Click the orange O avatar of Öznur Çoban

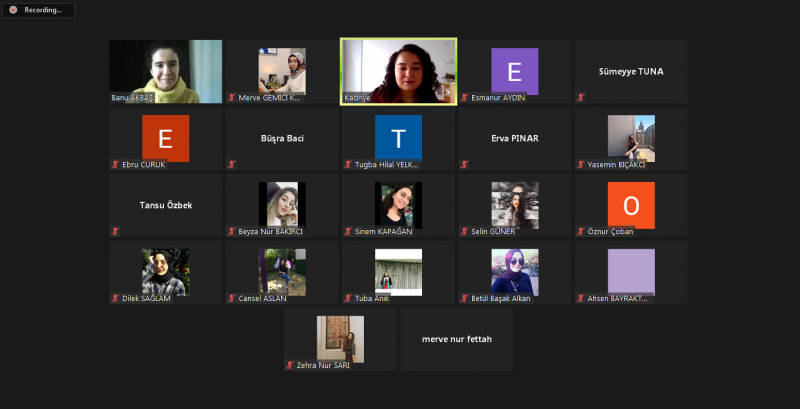[631, 204]
